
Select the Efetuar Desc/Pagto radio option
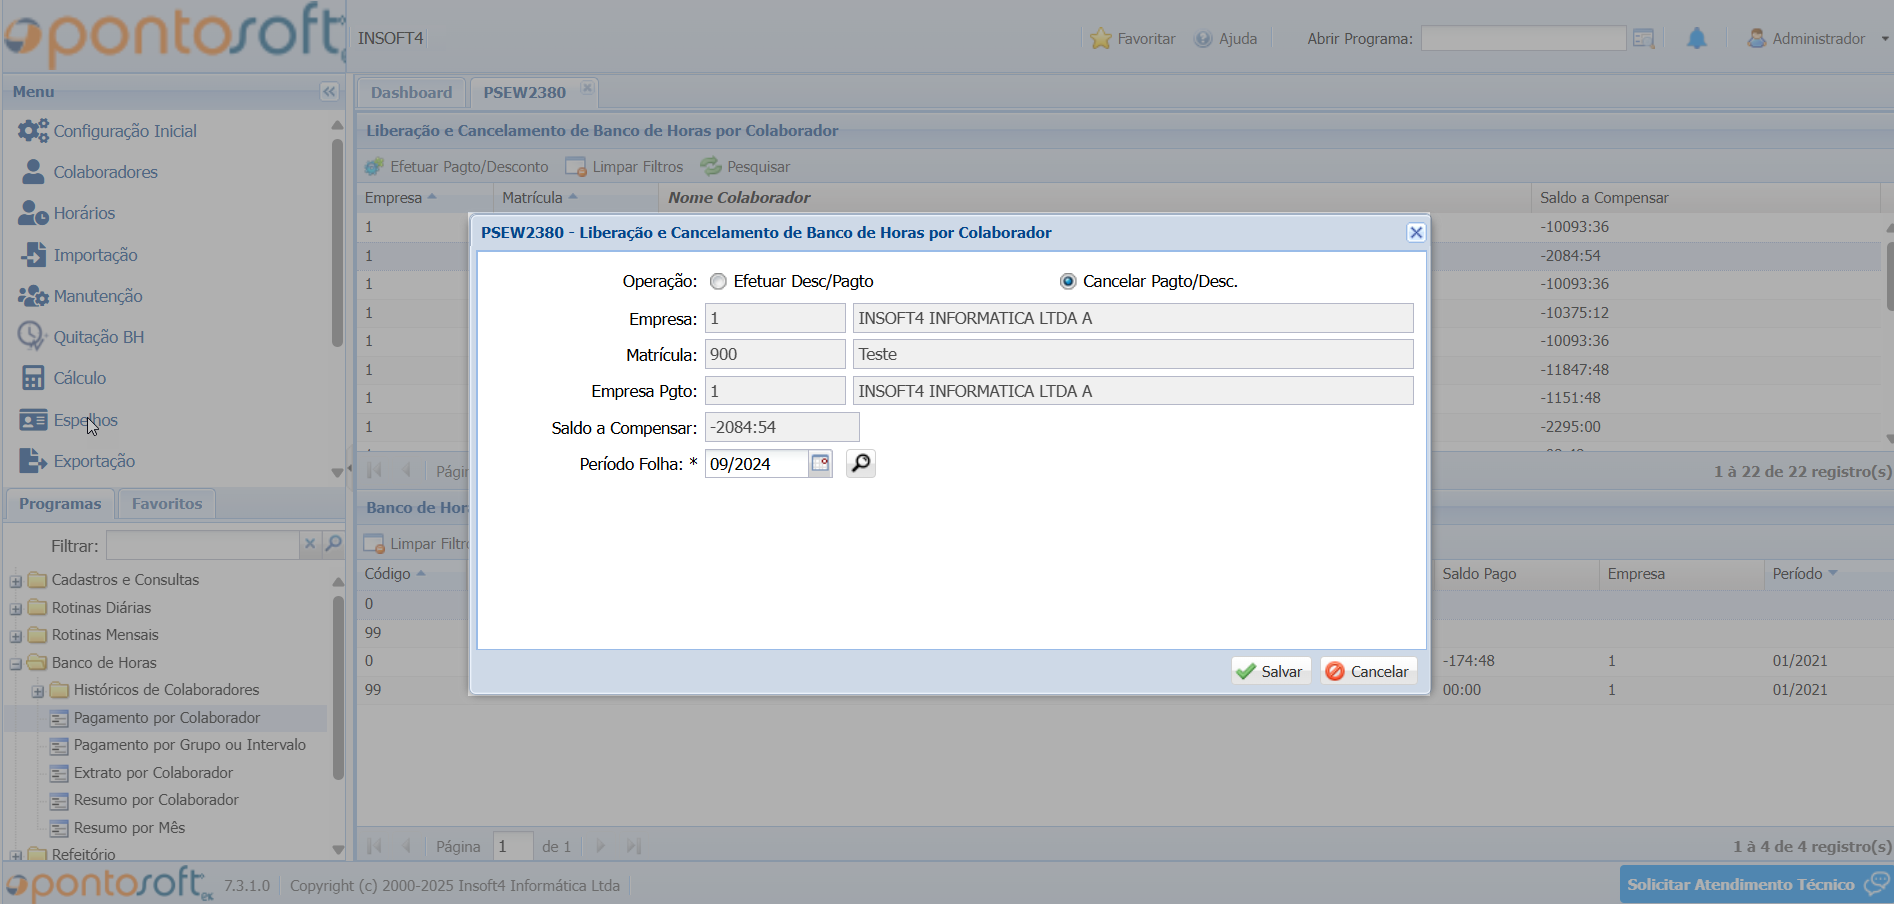(x=718, y=282)
